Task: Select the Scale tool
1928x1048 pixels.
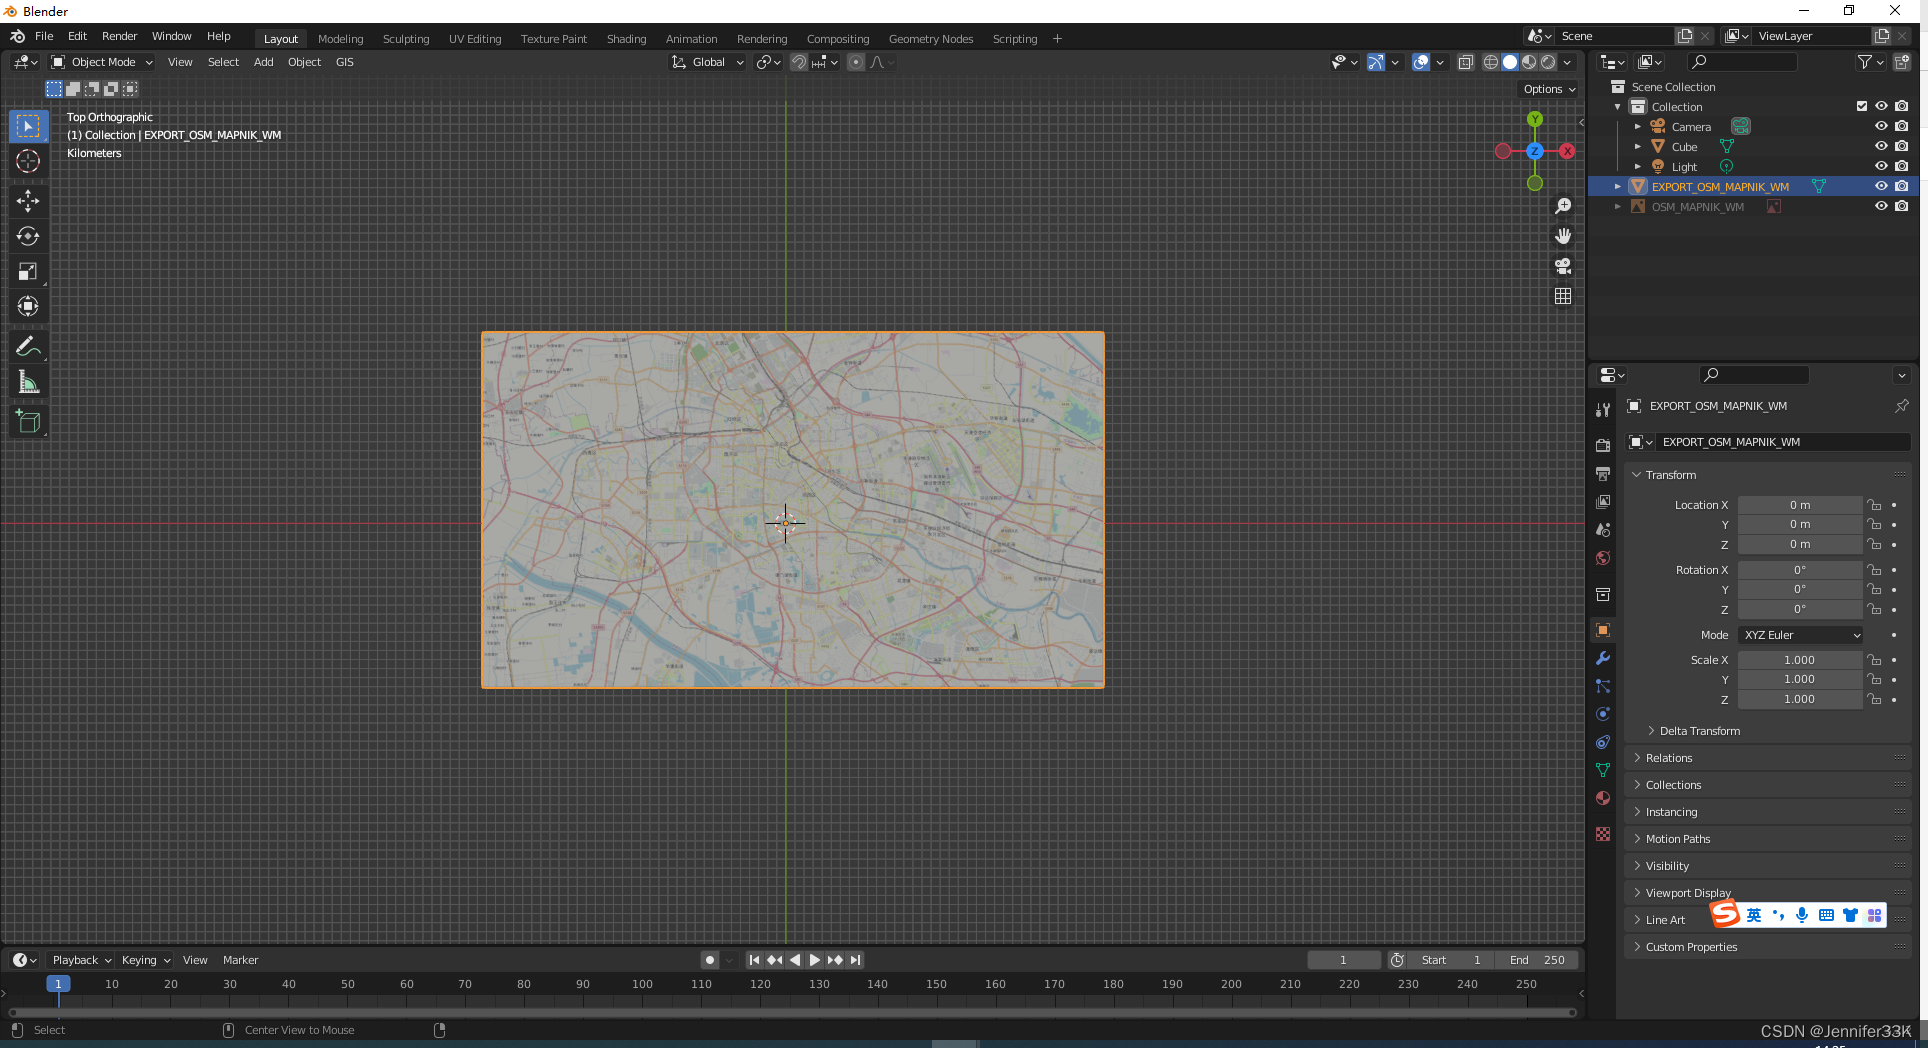Action: 28,271
